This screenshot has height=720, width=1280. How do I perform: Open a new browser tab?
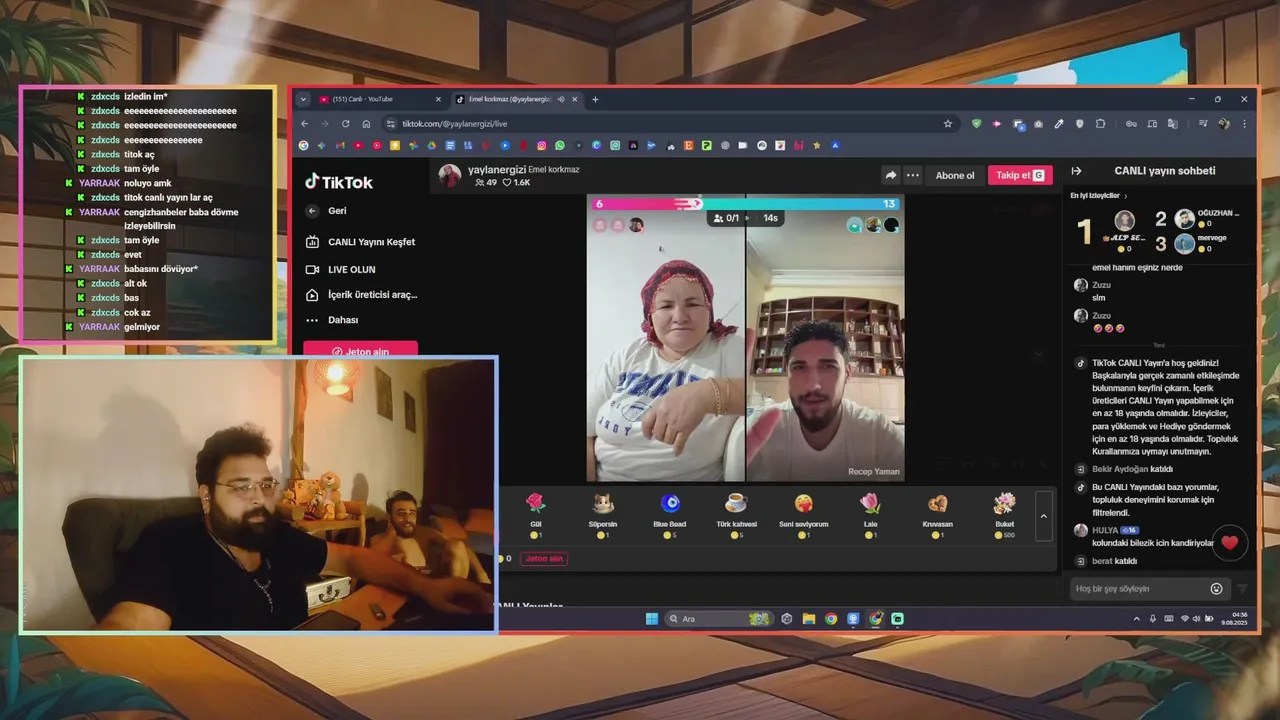click(595, 99)
